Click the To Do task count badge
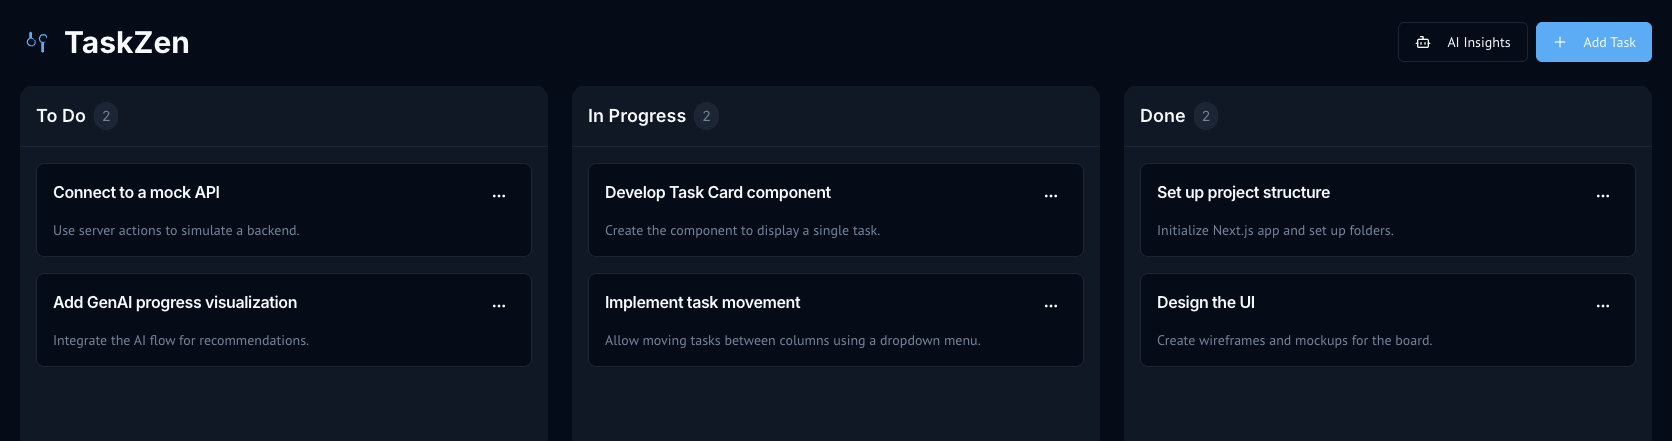Image resolution: width=1672 pixels, height=441 pixels. (106, 116)
